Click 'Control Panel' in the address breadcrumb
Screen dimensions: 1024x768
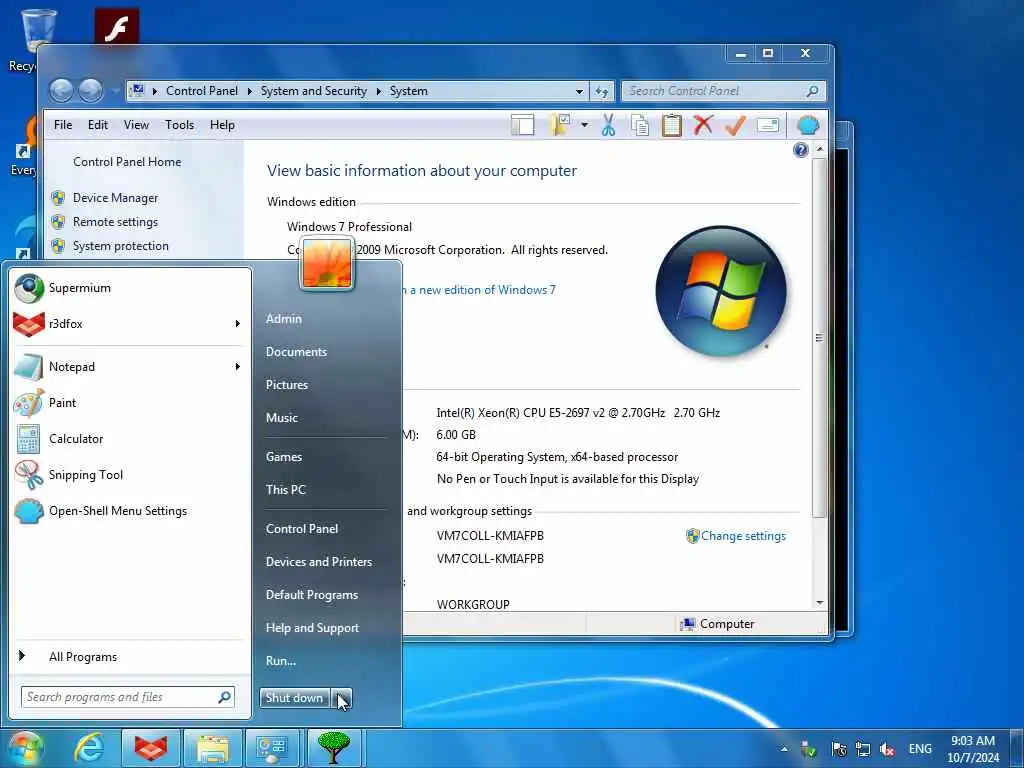202,91
